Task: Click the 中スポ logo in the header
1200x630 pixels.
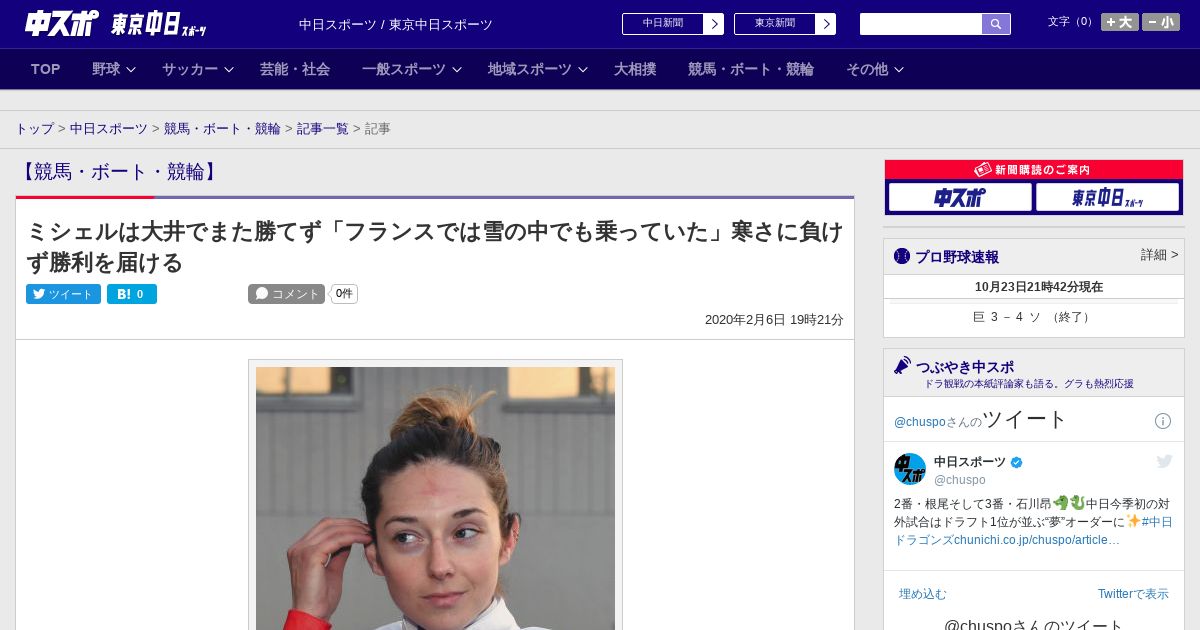Action: click(61, 23)
